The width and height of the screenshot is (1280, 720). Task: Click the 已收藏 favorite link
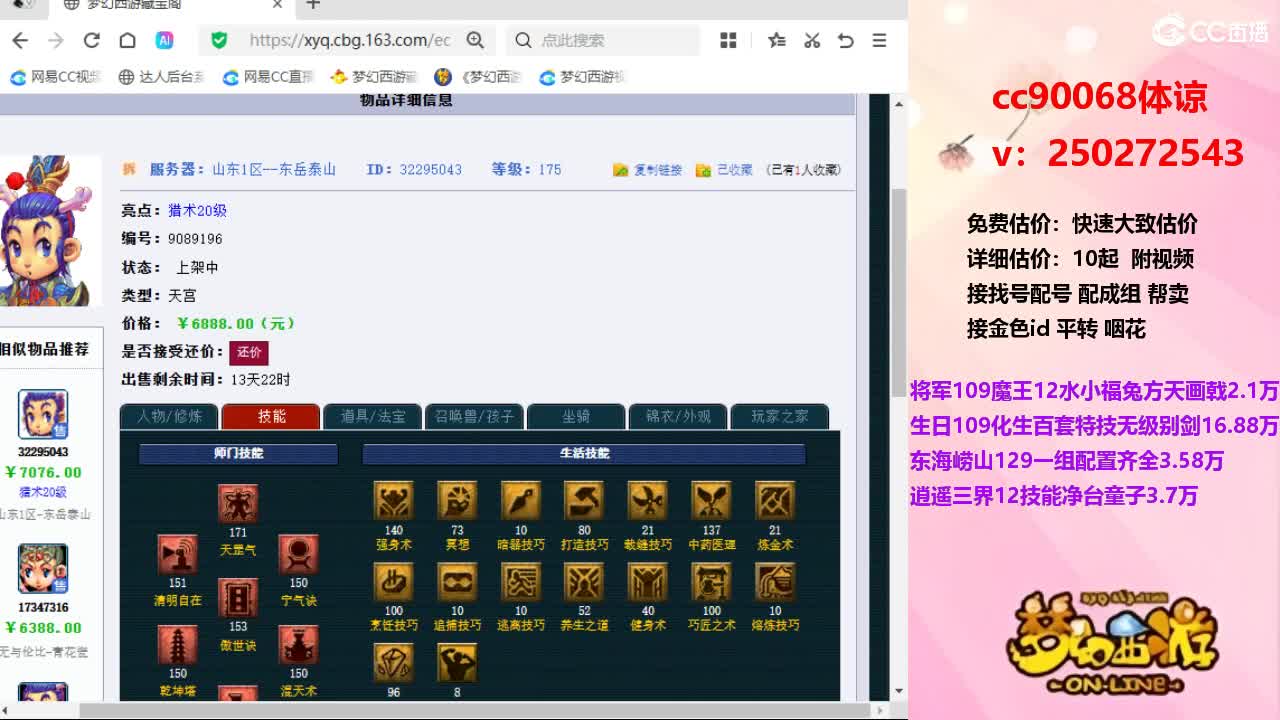click(x=726, y=170)
